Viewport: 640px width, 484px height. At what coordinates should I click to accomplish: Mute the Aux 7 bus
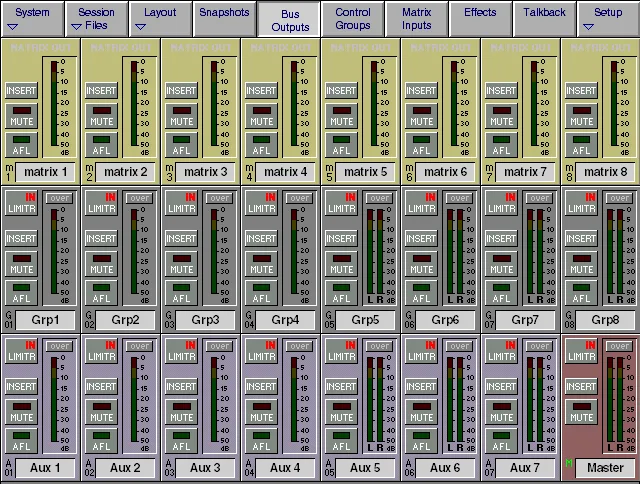pyautogui.click(x=502, y=413)
